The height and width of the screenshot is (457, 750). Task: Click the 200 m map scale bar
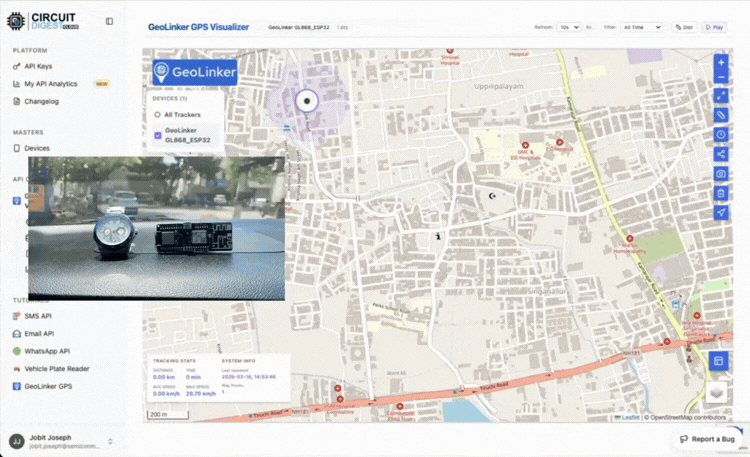167,414
